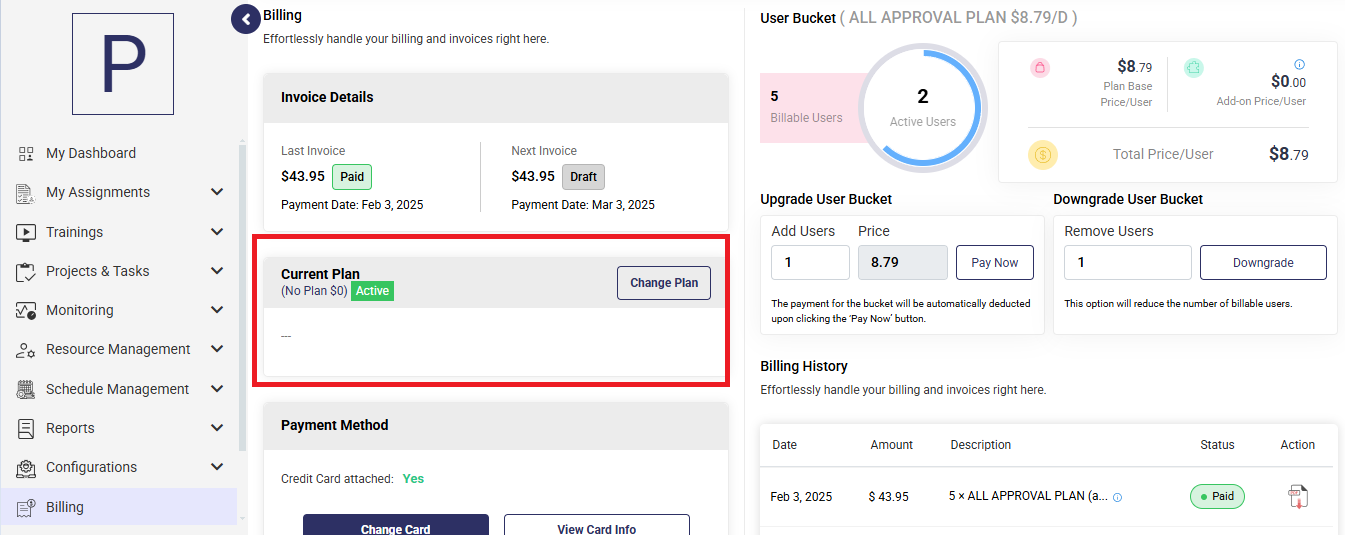Screen dimensions: 1346x535
Task: Expand the My Assignments menu chevron
Action: click(x=217, y=192)
